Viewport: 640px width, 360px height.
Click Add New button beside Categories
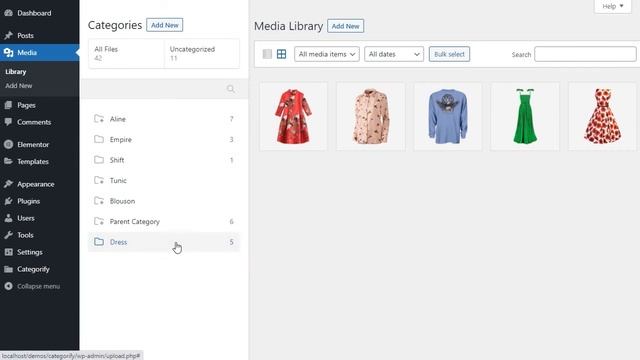(164, 25)
